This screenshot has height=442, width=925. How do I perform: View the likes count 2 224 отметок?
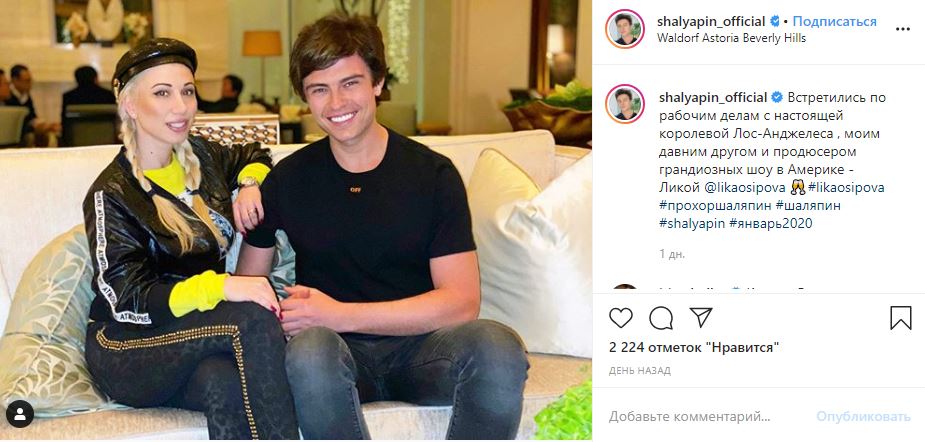[694, 348]
